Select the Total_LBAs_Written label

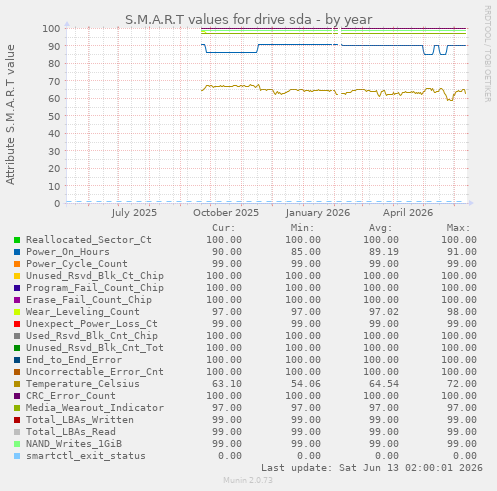[x=80, y=420]
